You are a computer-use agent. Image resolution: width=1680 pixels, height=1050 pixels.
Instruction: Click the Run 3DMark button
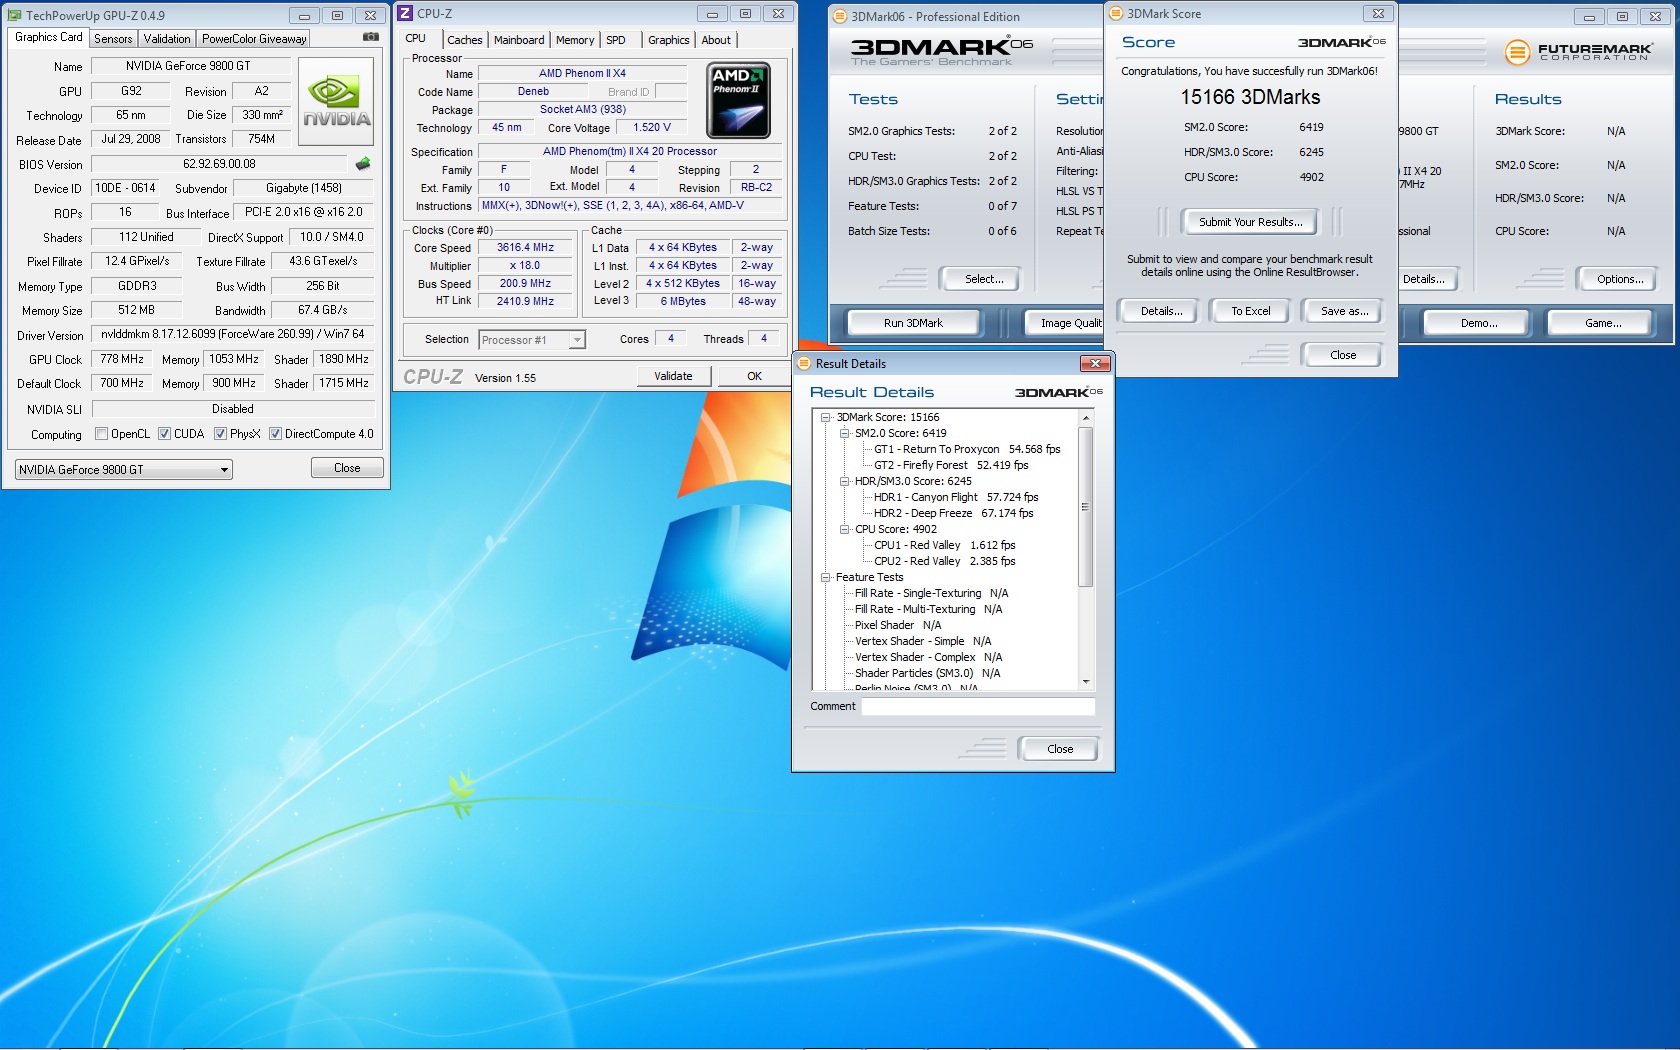(x=913, y=323)
